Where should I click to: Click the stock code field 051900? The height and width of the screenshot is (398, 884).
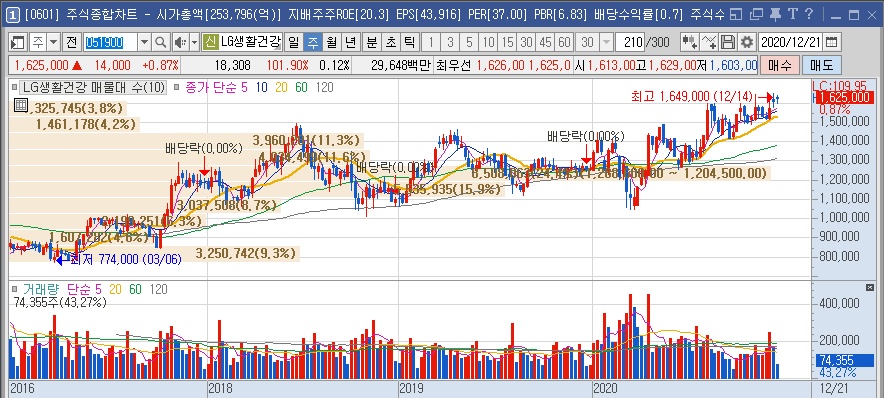click(110, 42)
